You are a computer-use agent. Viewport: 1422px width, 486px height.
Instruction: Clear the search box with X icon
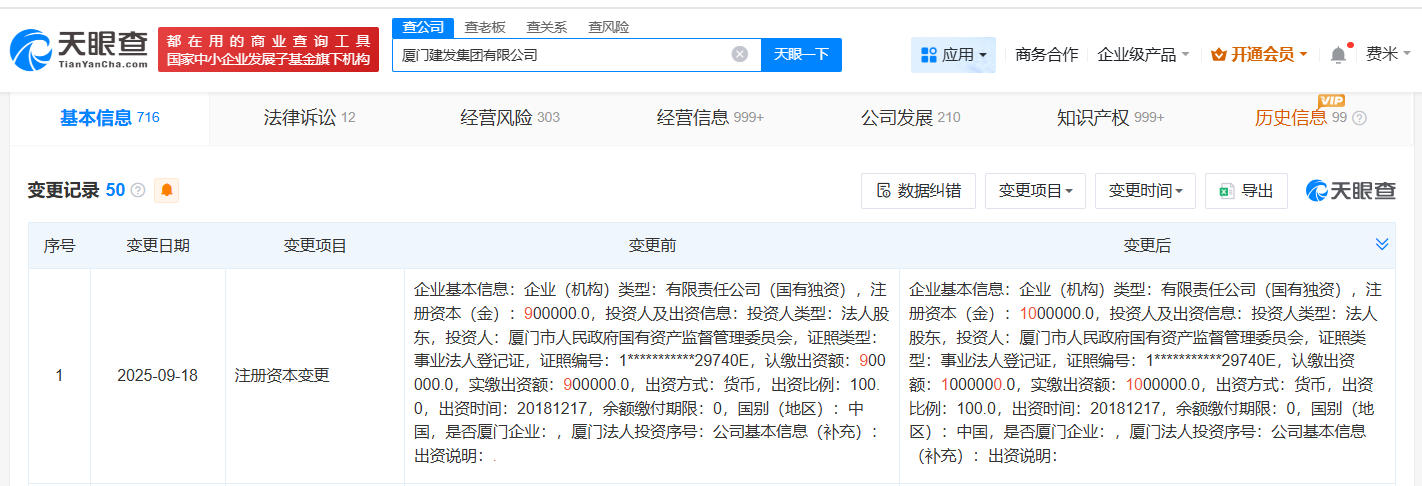coord(739,54)
